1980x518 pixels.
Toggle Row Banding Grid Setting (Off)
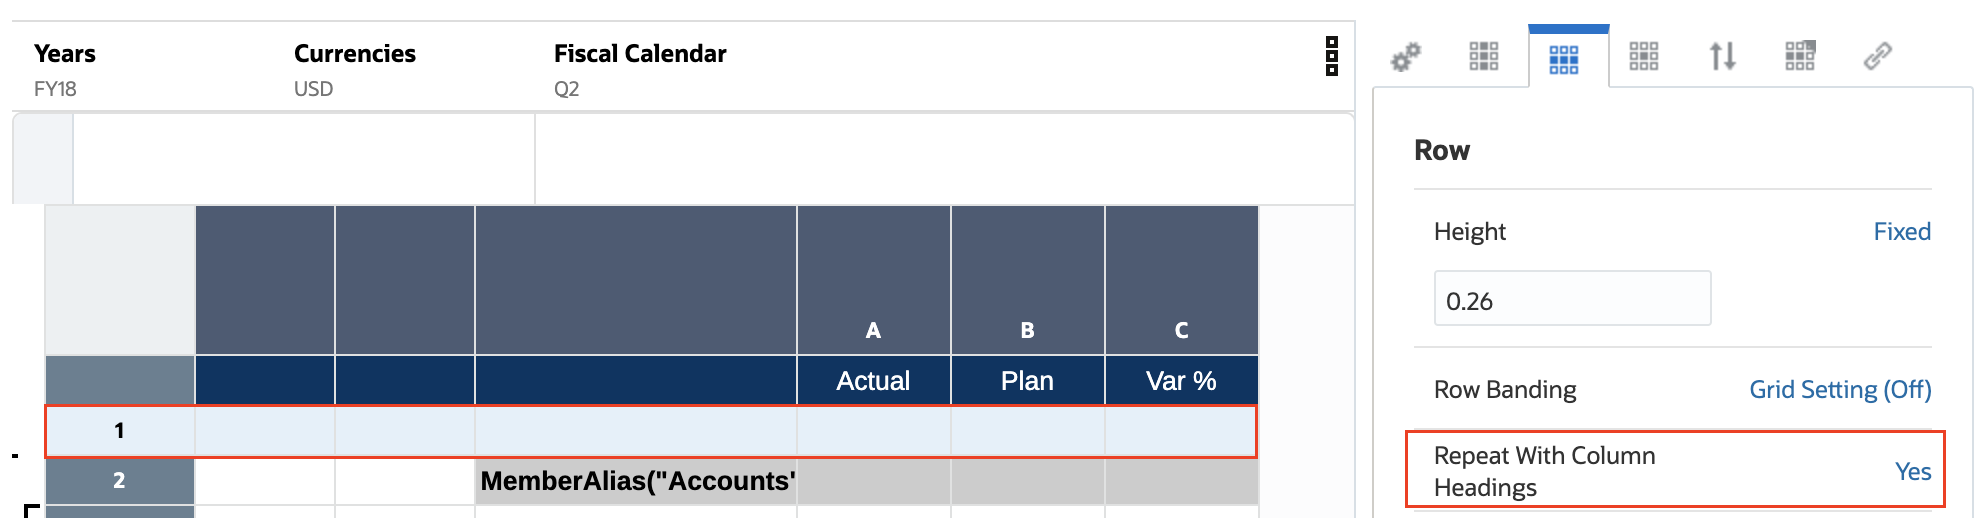pos(1839,389)
